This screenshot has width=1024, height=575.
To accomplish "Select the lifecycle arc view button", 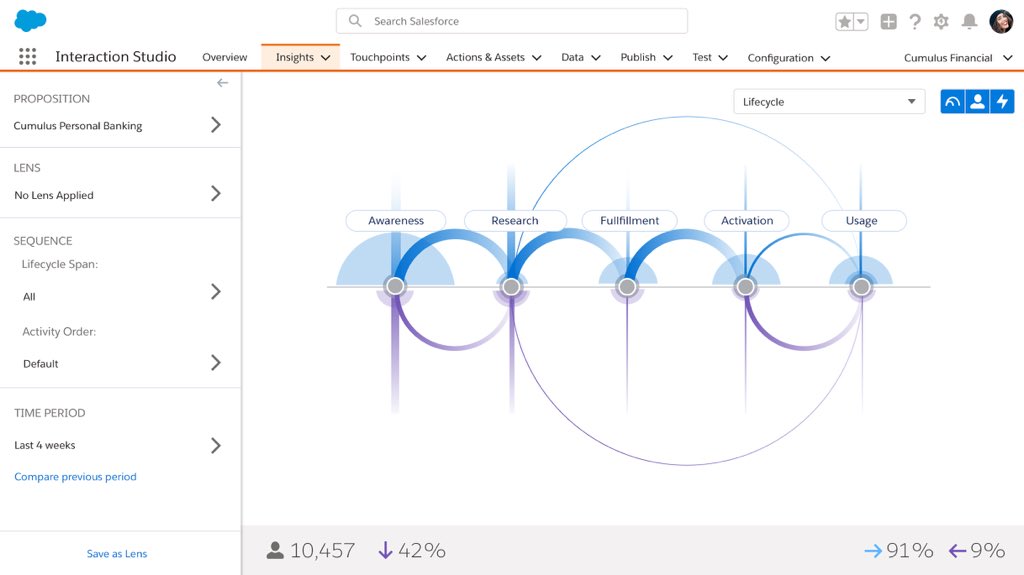I will (952, 101).
